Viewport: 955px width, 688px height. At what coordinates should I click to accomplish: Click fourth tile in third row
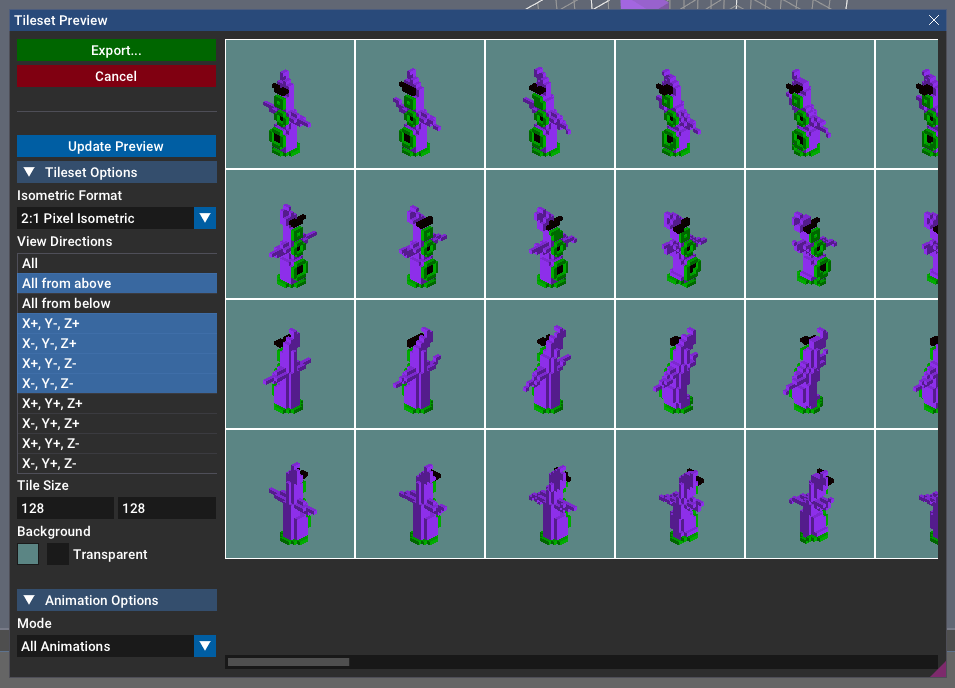click(680, 364)
